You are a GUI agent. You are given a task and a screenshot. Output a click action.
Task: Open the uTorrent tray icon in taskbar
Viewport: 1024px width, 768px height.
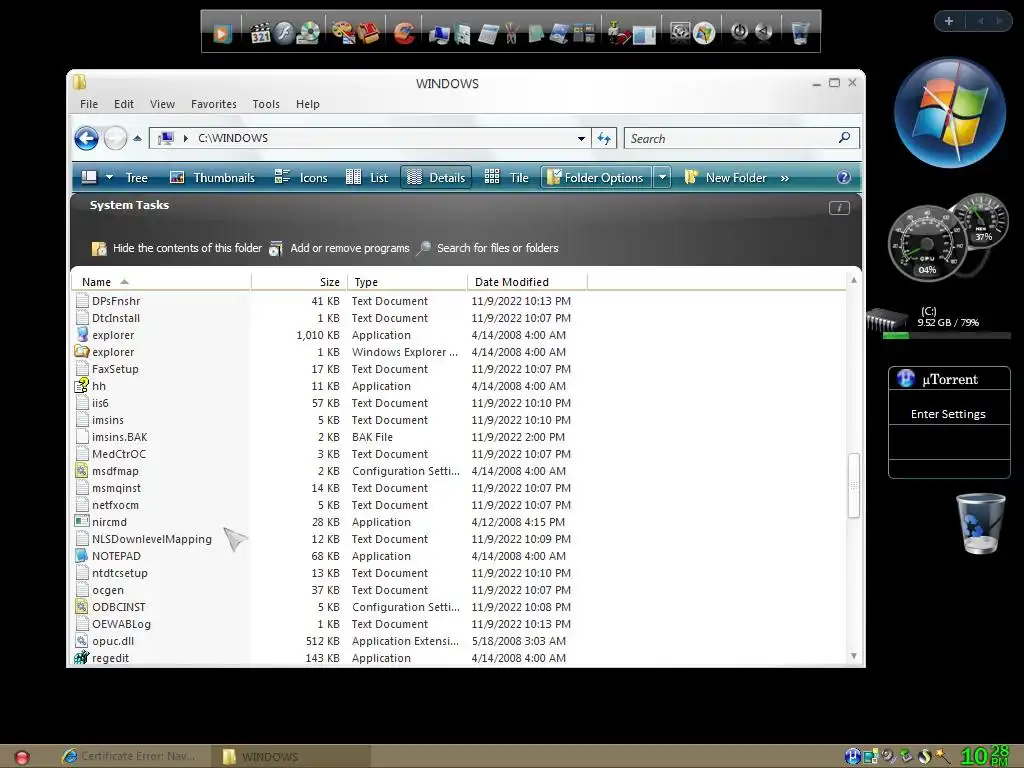coord(852,756)
